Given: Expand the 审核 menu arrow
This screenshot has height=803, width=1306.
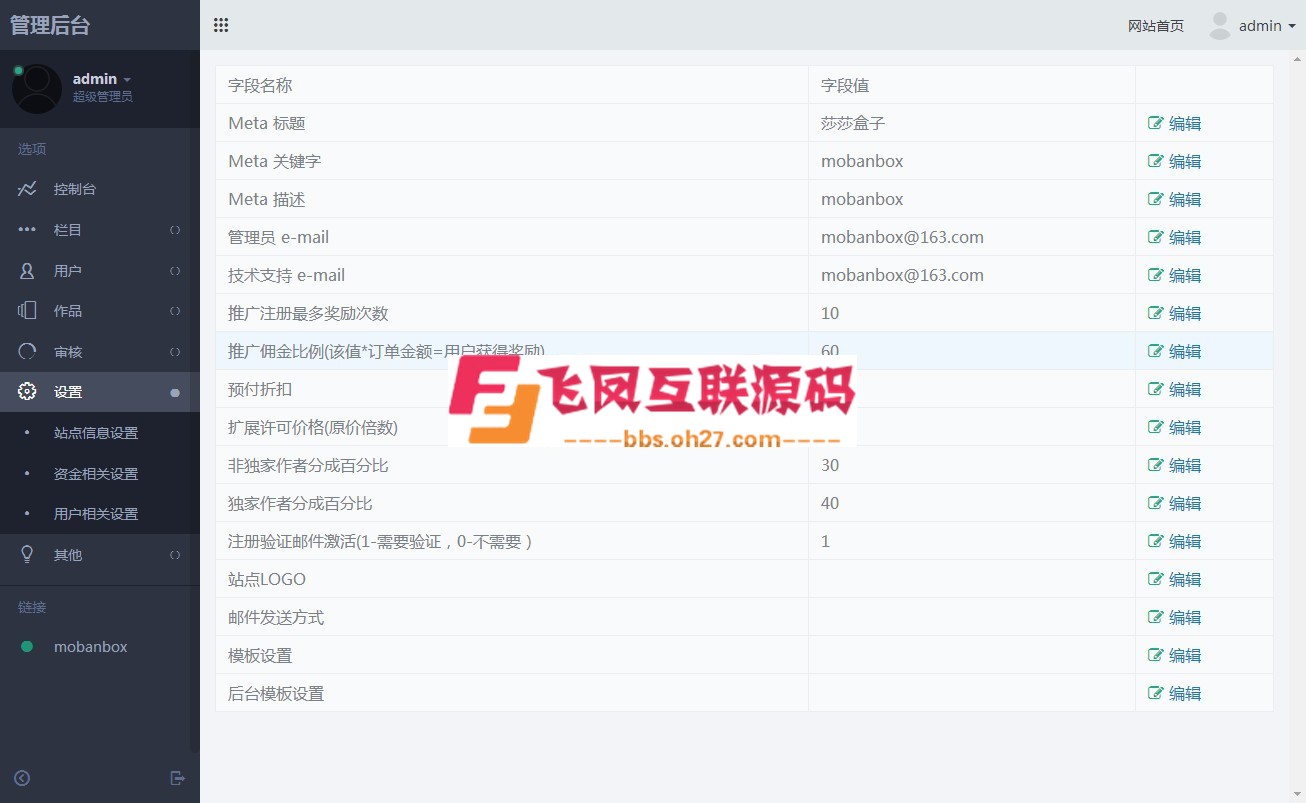Looking at the screenshot, I should point(175,352).
